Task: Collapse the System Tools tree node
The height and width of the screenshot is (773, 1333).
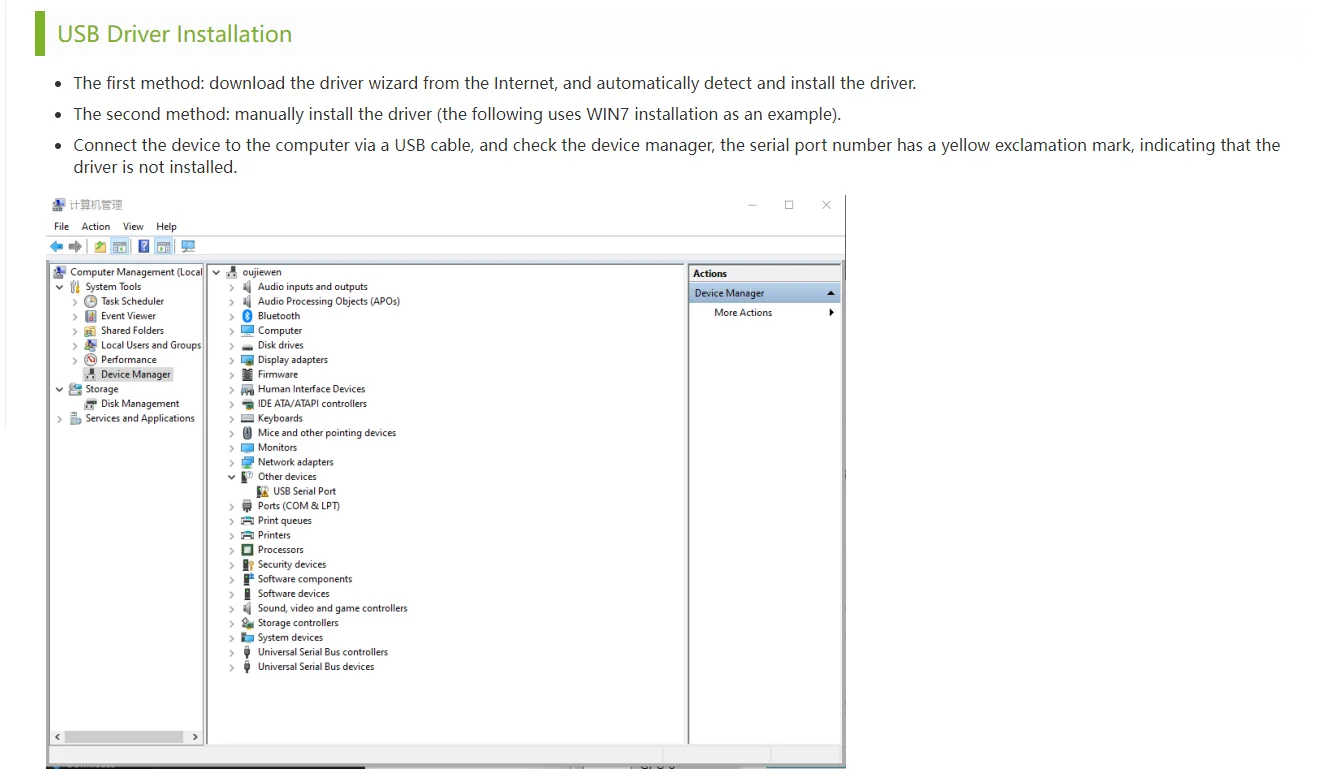Action: point(59,287)
